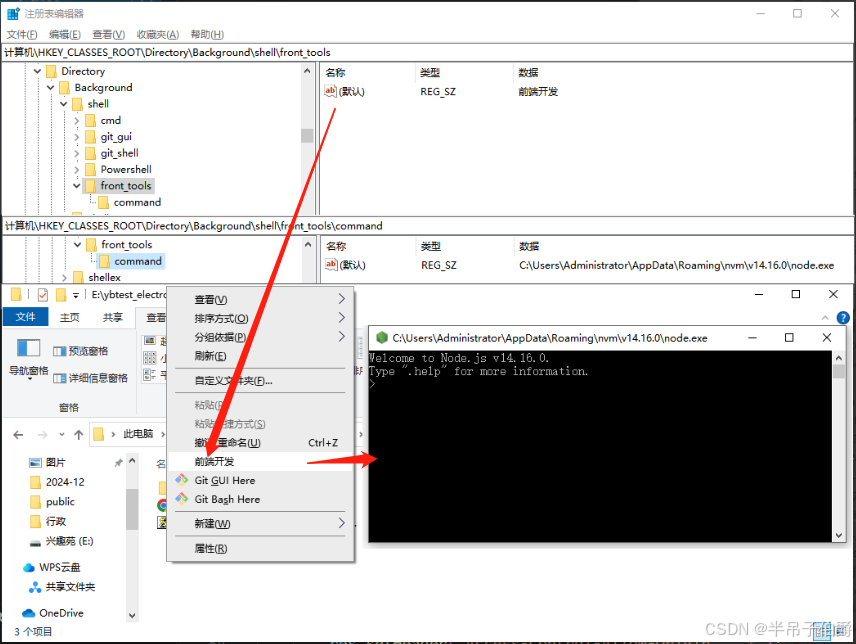
Task: Open the 编辑(E) menu in Registry Editor
Action: [64, 34]
